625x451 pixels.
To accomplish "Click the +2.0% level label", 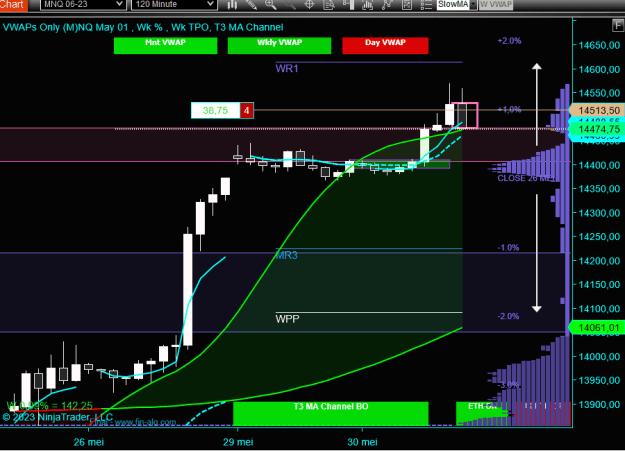I will point(509,41).
